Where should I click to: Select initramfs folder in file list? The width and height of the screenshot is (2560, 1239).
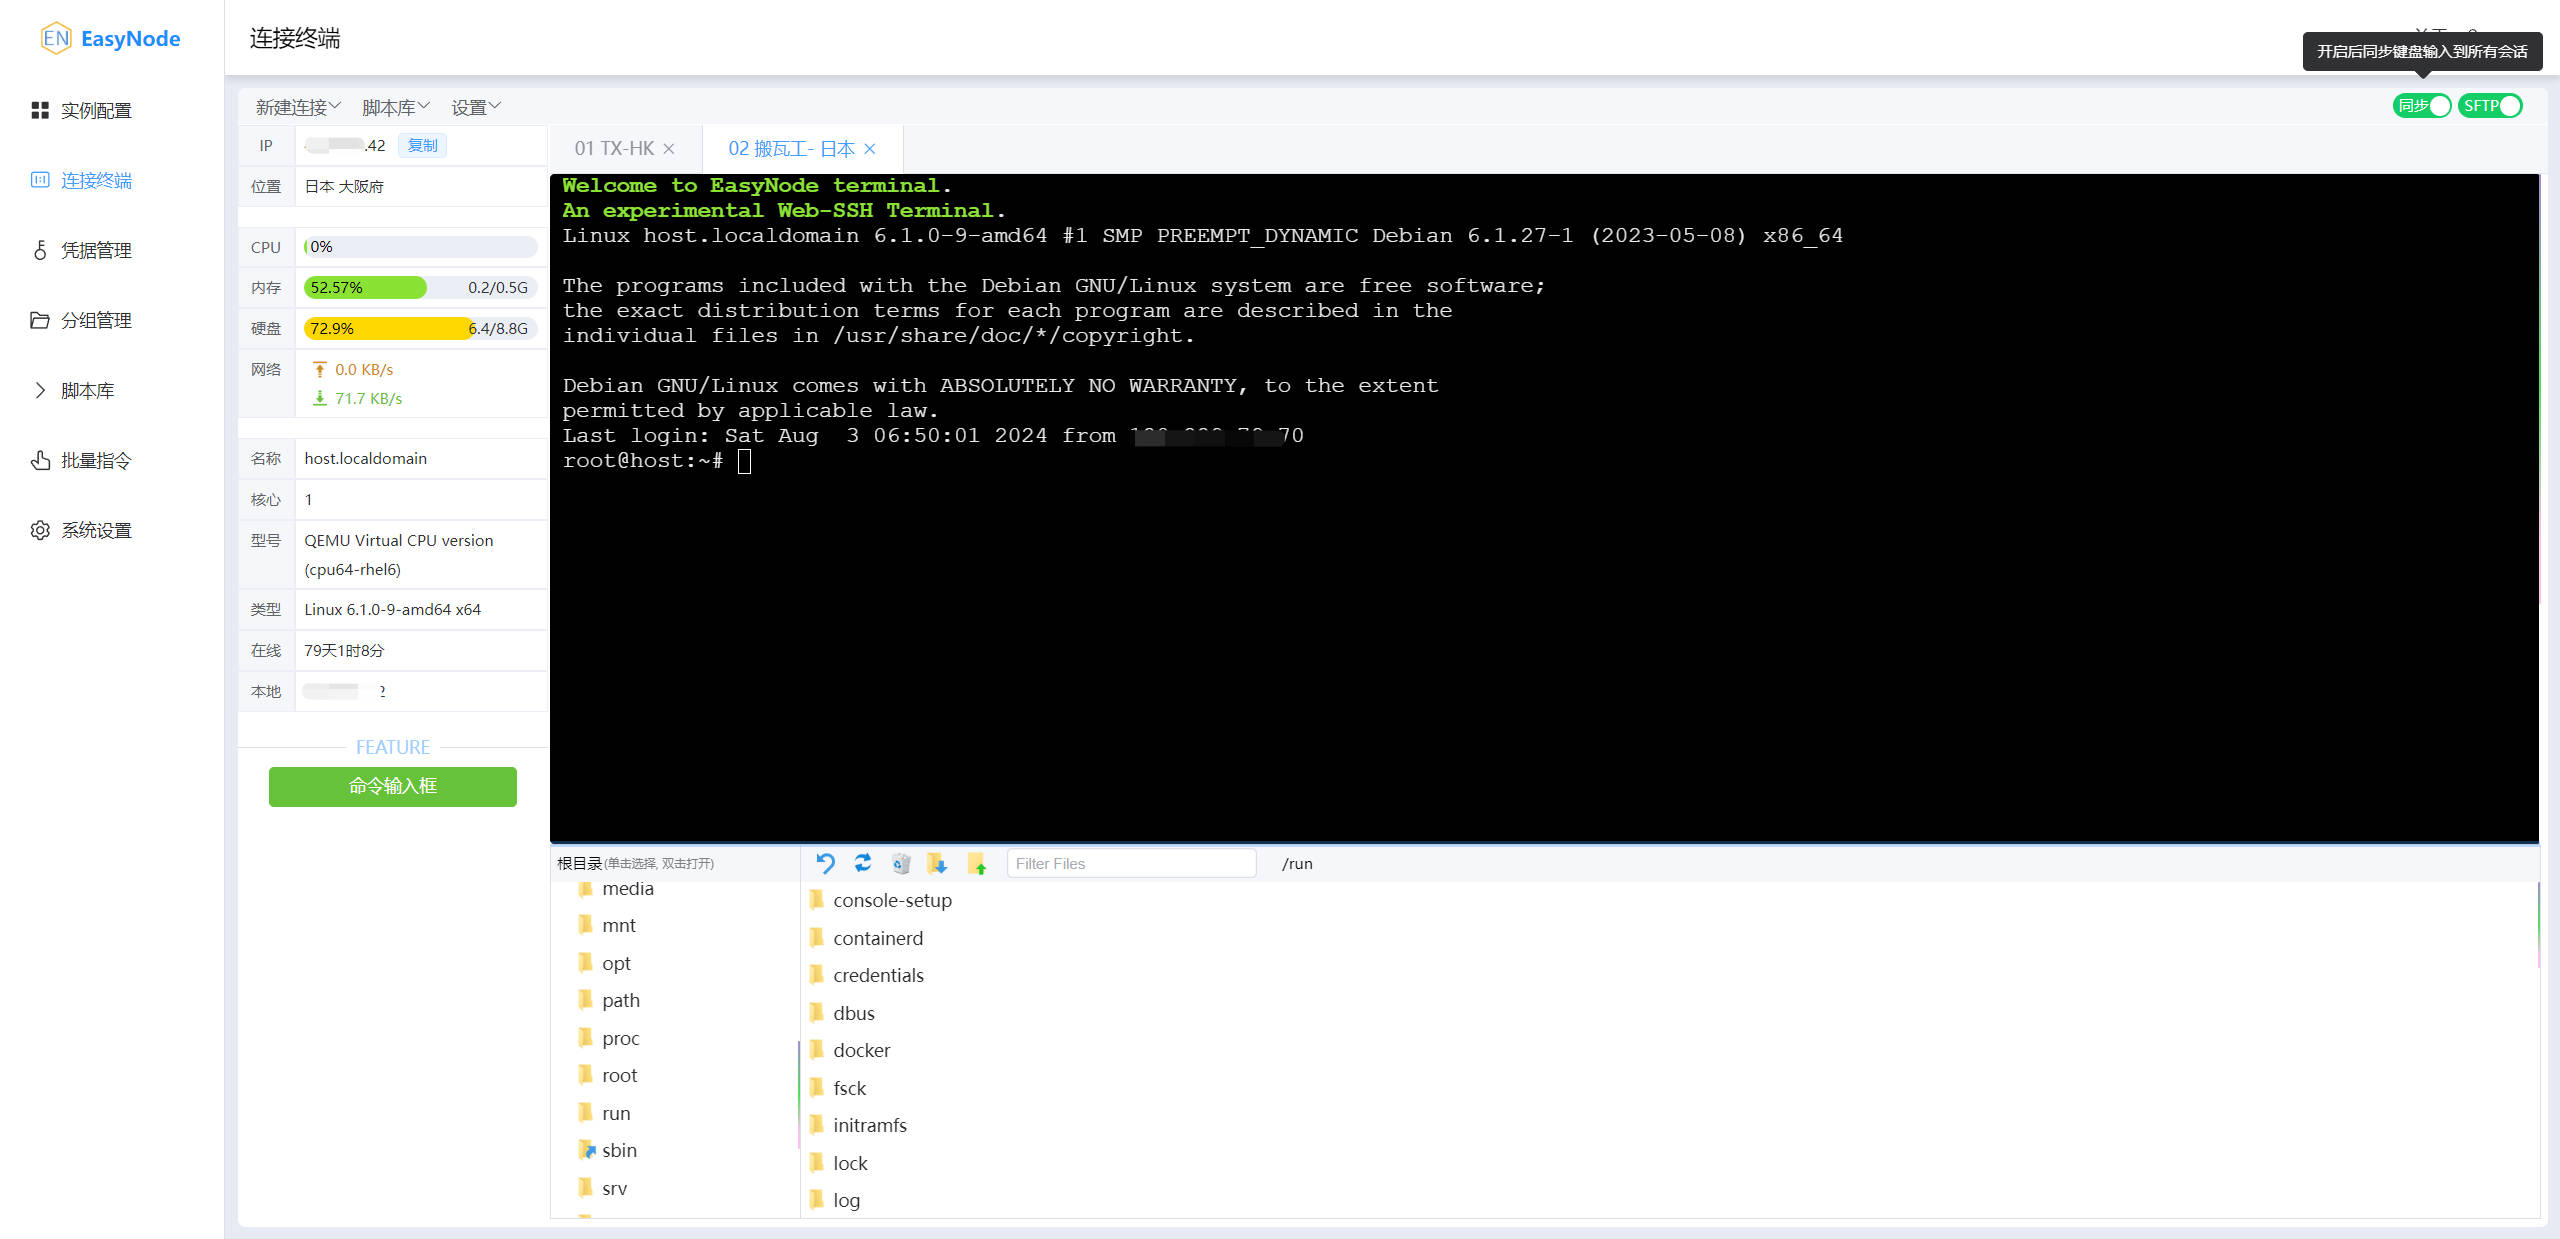point(870,1125)
